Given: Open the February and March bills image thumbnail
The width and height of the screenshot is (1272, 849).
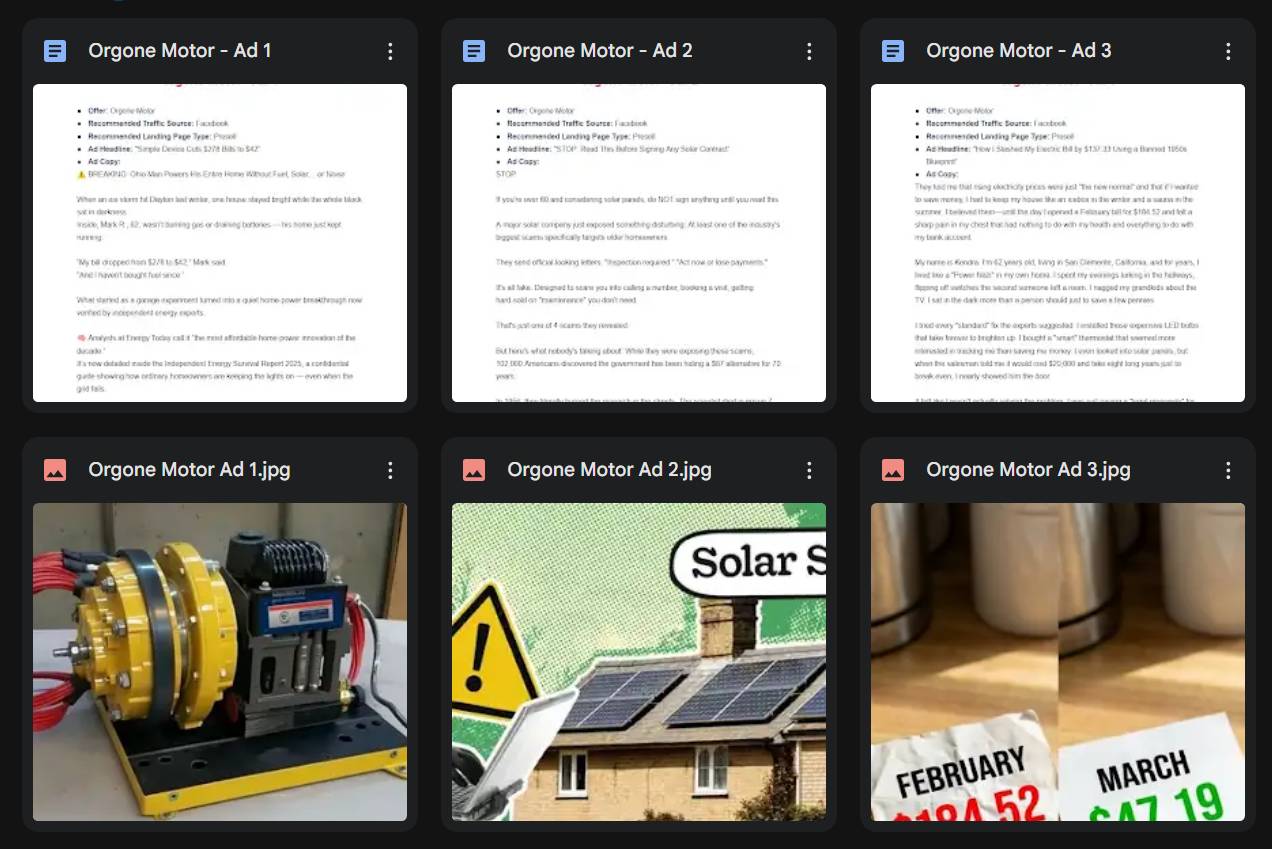Looking at the screenshot, I should (x=1058, y=662).
